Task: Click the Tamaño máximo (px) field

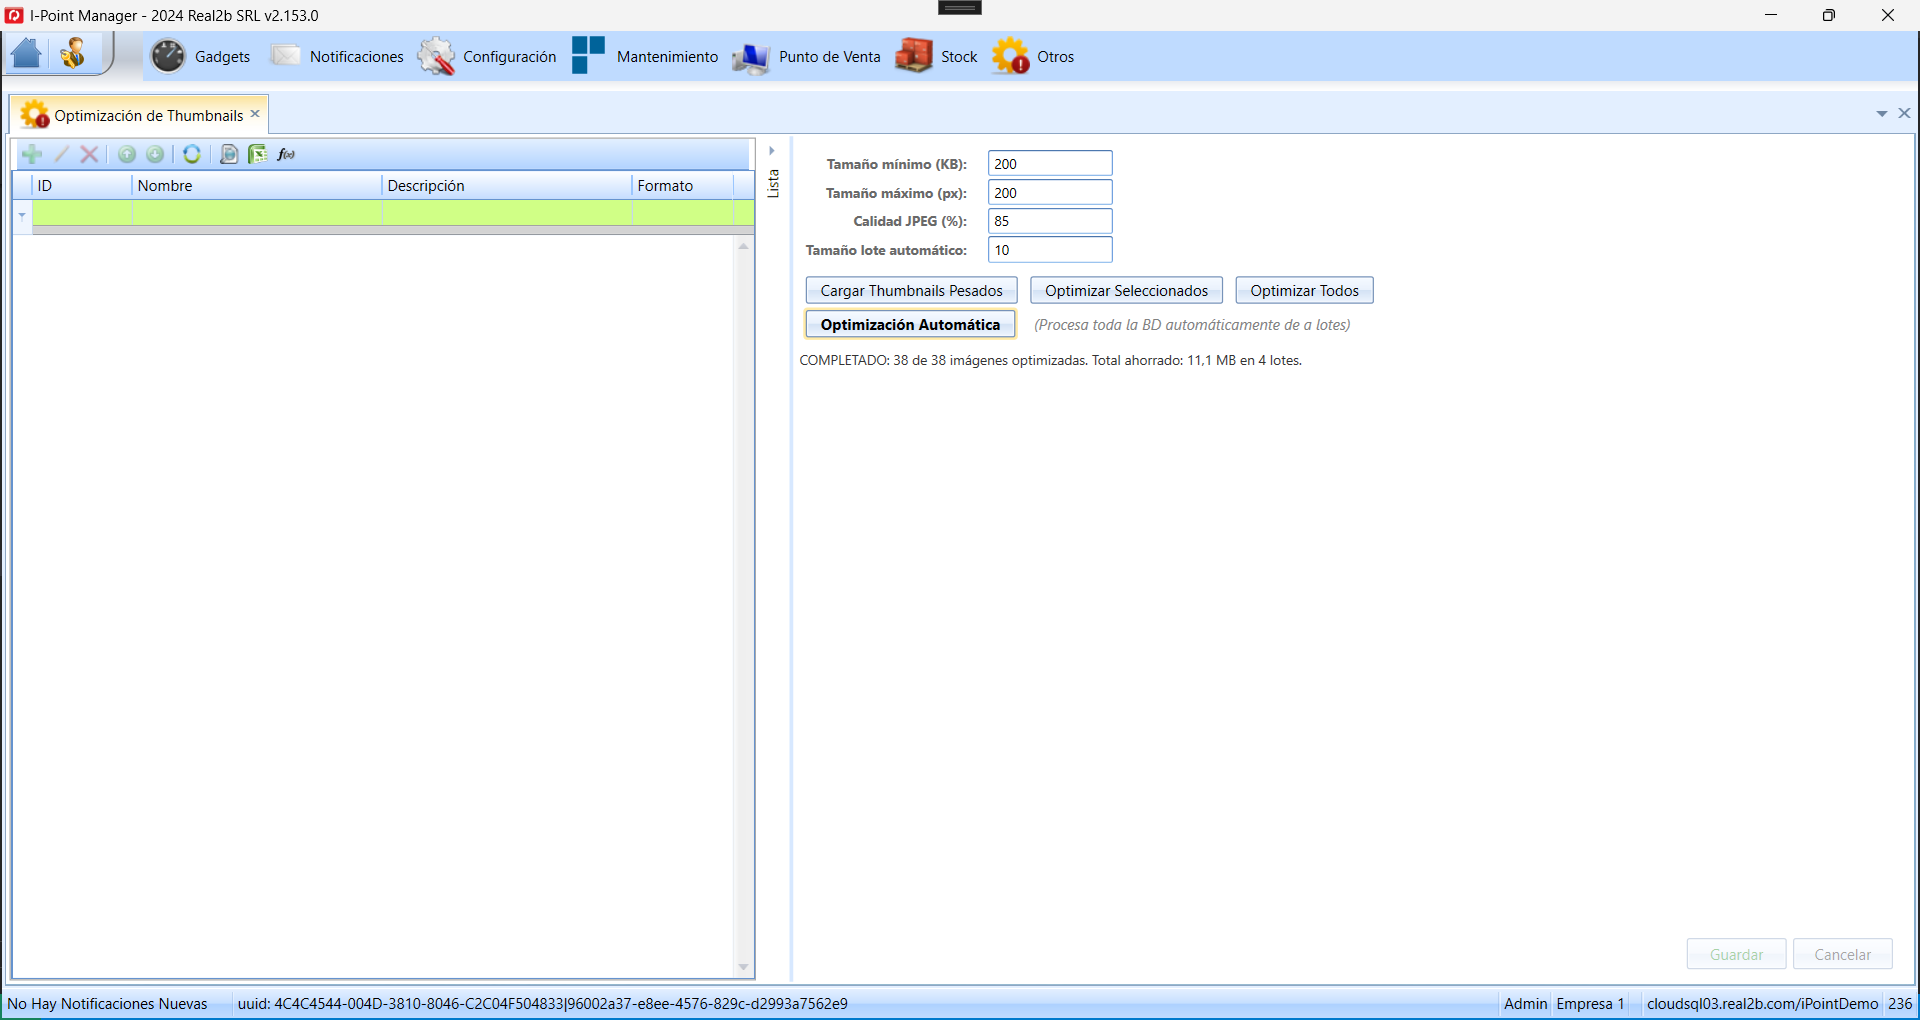Action: click(1050, 193)
